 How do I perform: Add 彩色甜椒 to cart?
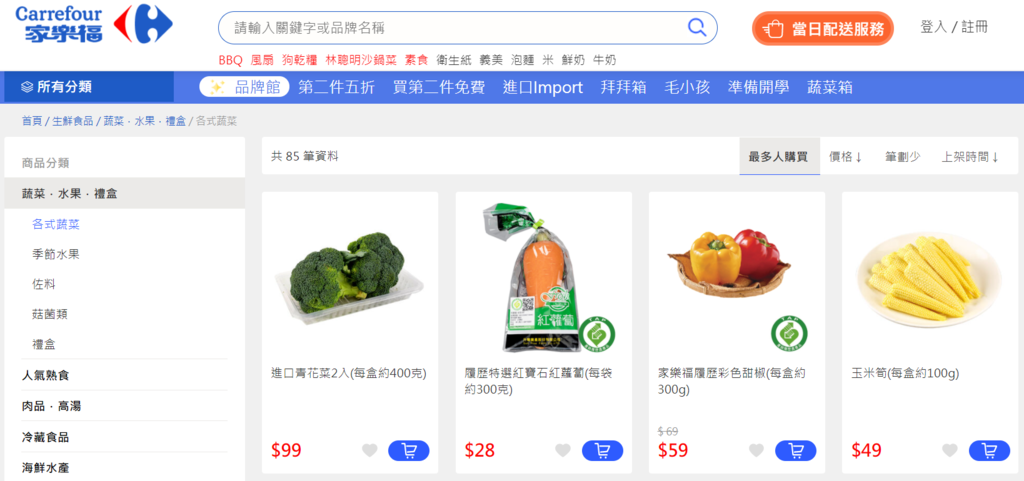(795, 450)
